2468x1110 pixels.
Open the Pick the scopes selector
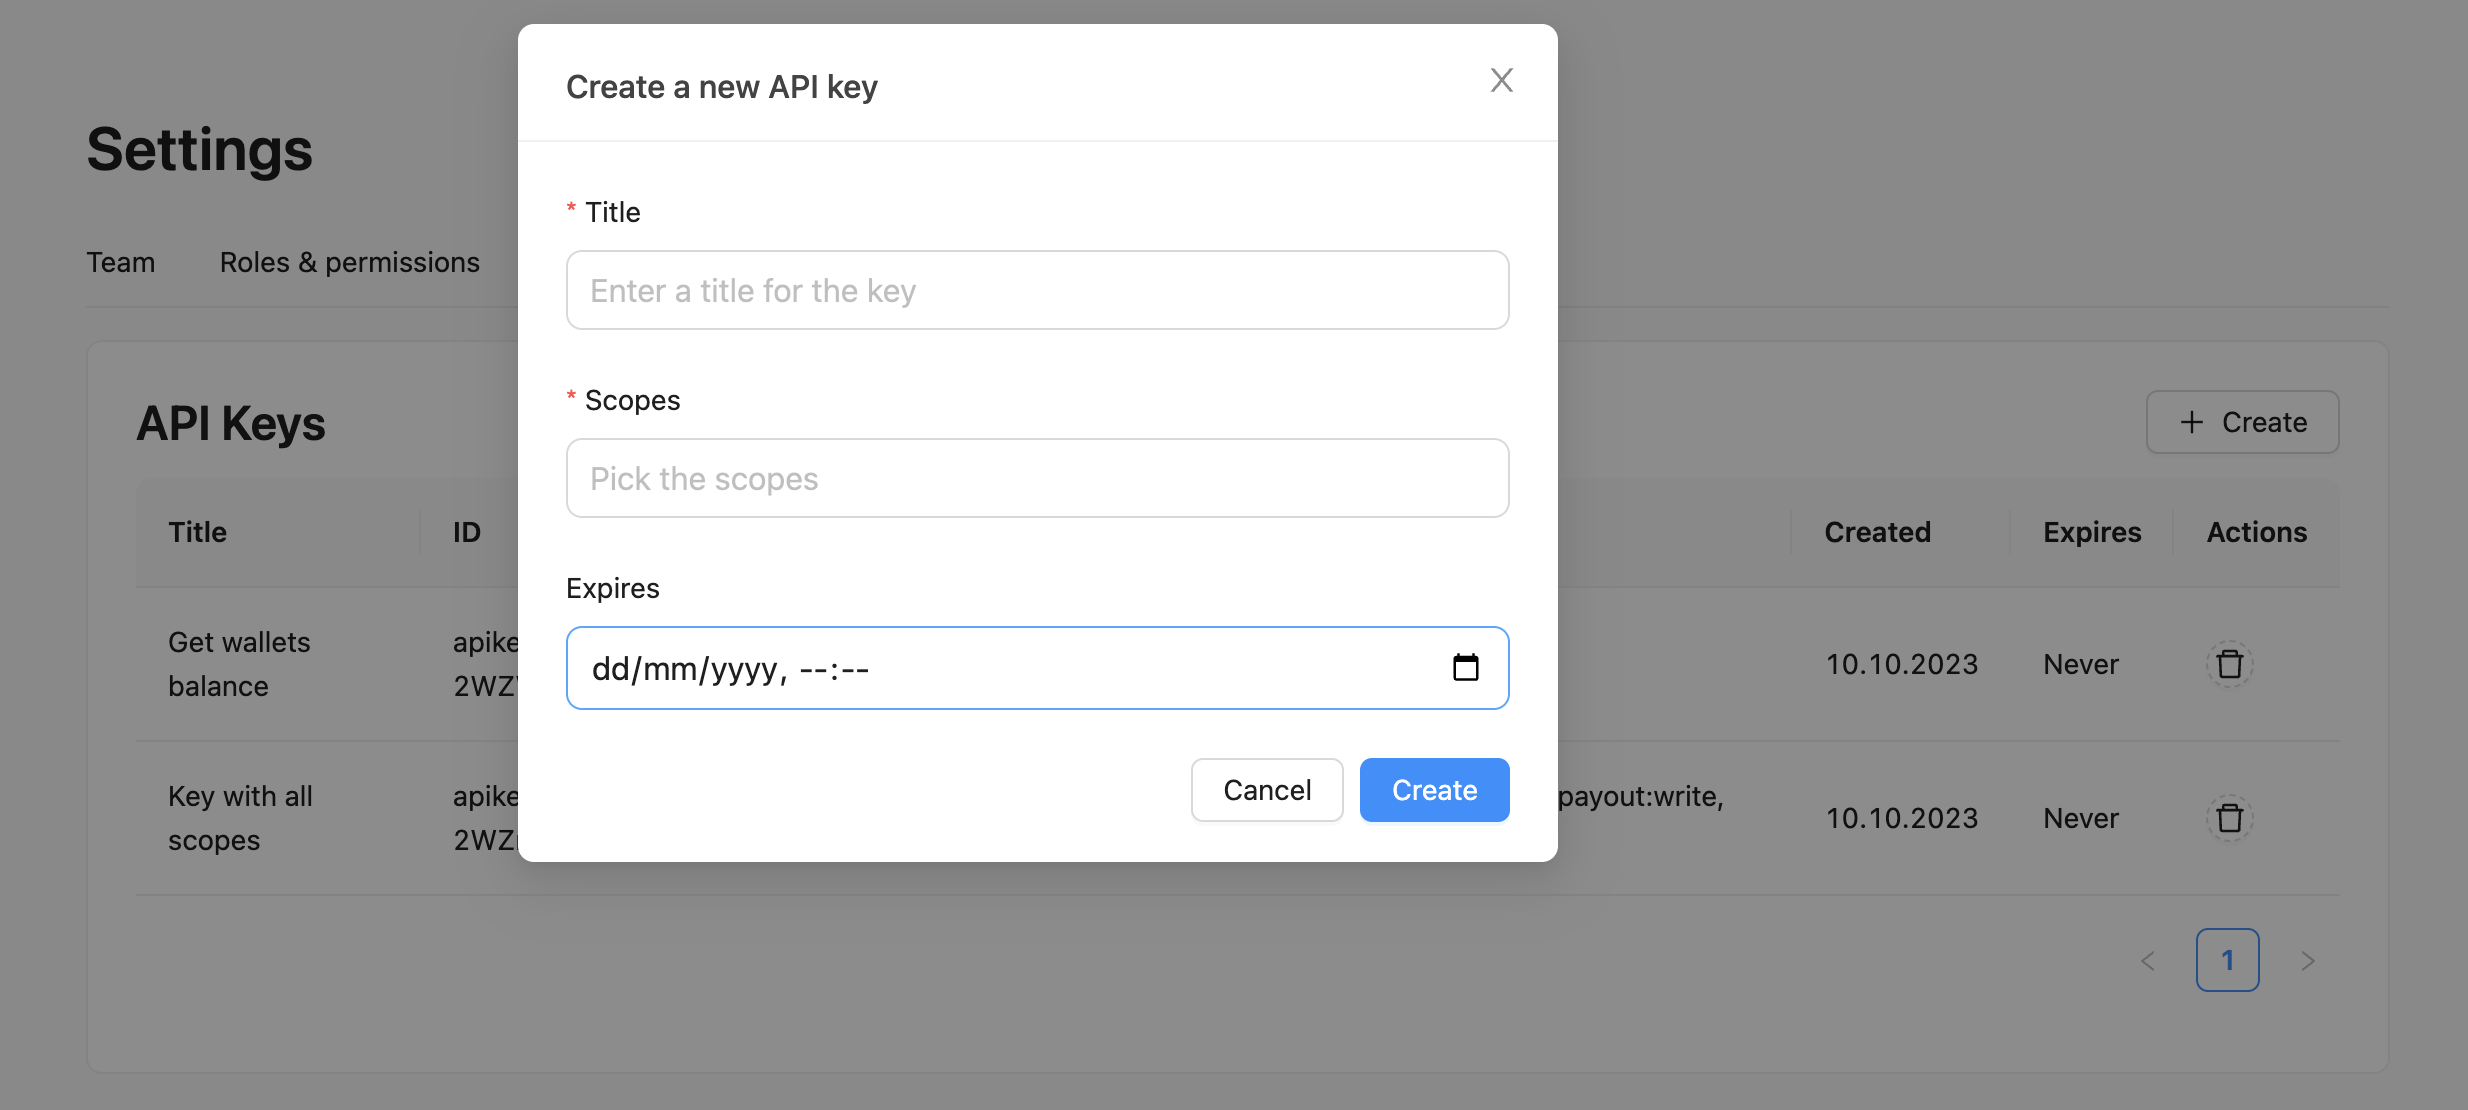coord(1036,478)
